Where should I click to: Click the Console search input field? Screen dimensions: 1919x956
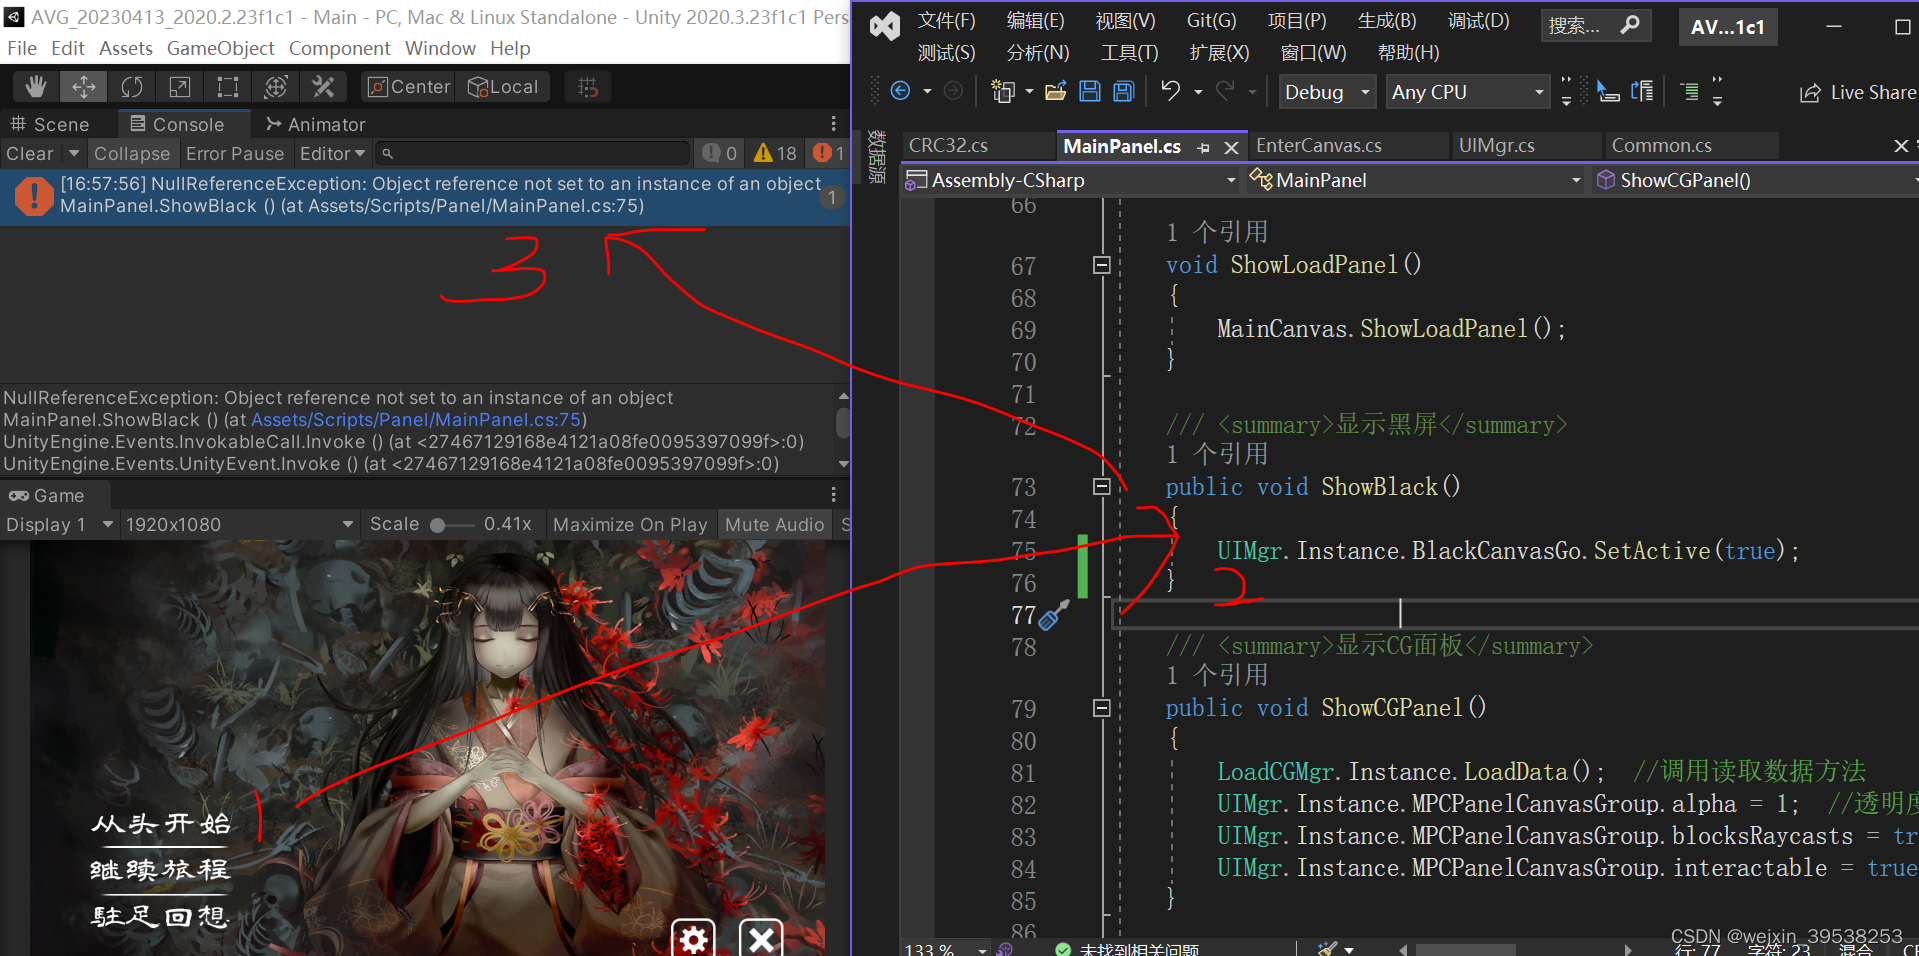tap(533, 153)
